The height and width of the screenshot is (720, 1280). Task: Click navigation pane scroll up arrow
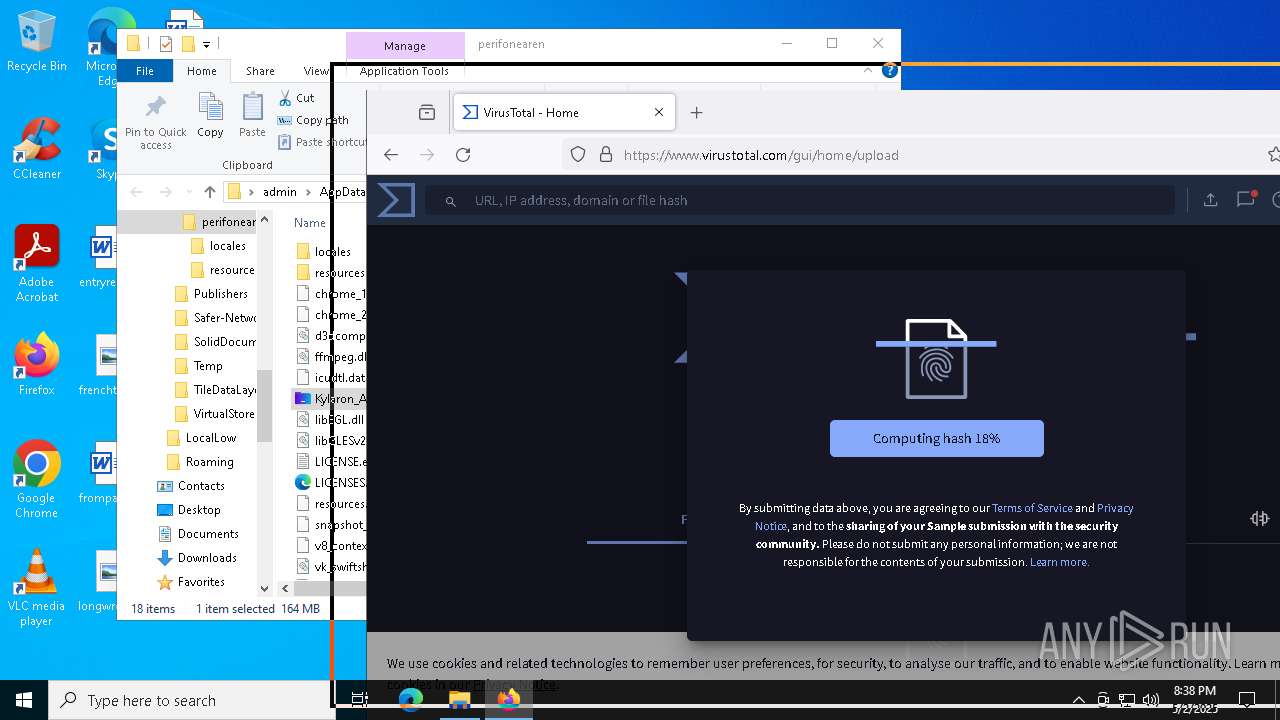click(x=265, y=220)
